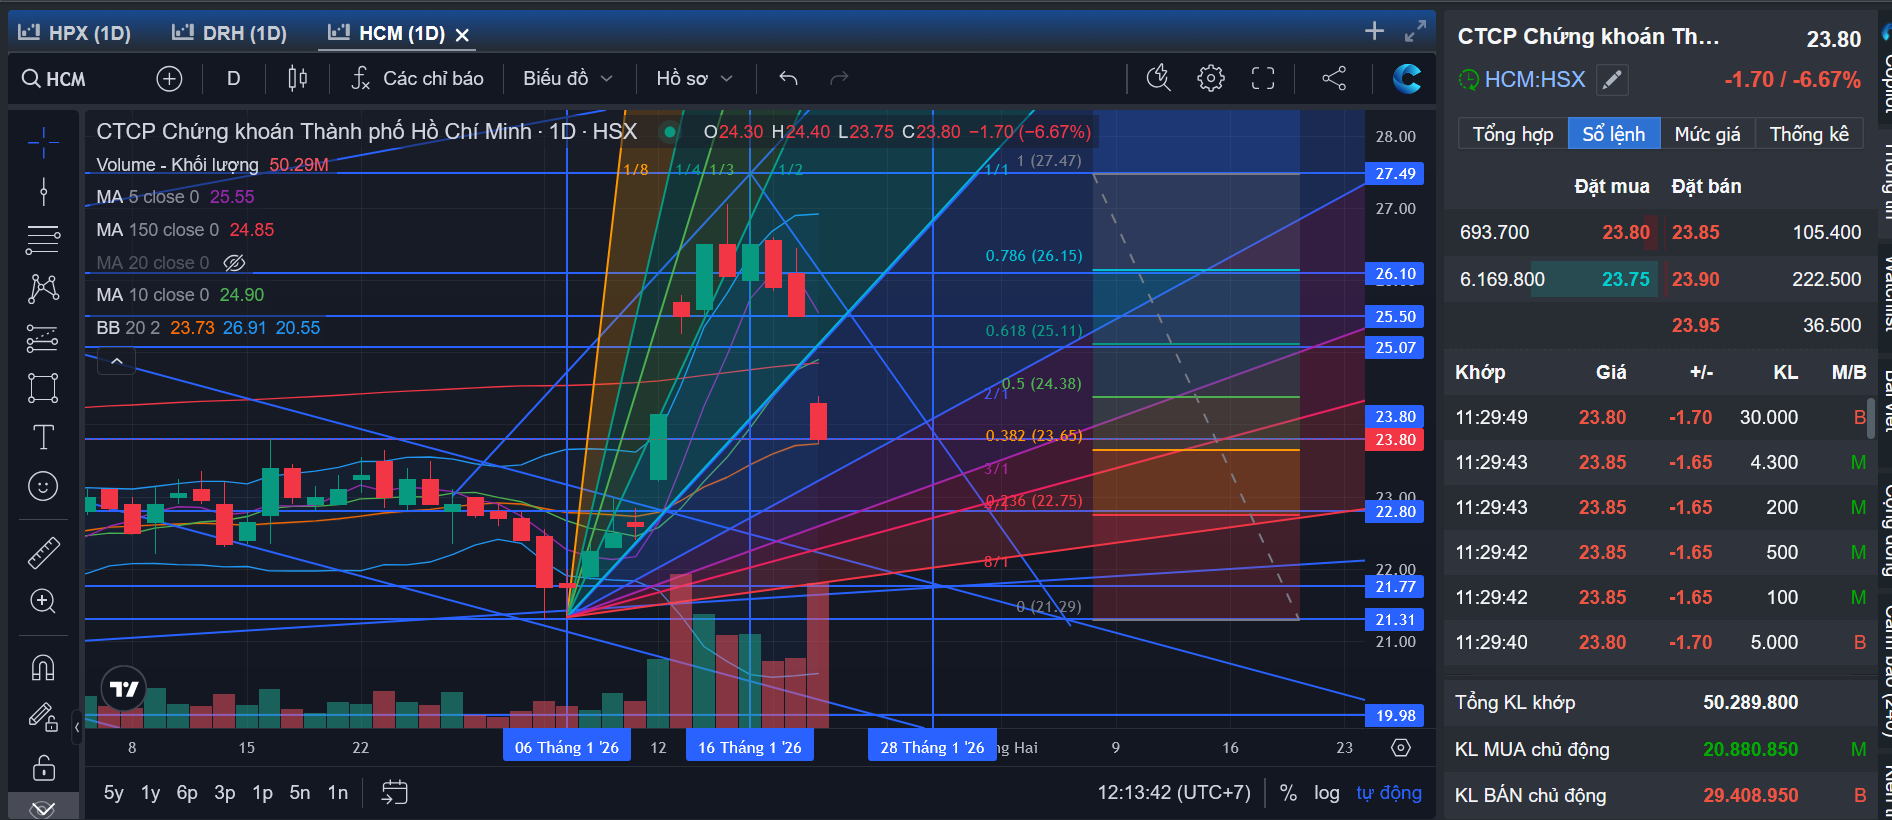Collapse the indicator legend chevron
Viewport: 1892px width, 820px height.
(x=117, y=361)
